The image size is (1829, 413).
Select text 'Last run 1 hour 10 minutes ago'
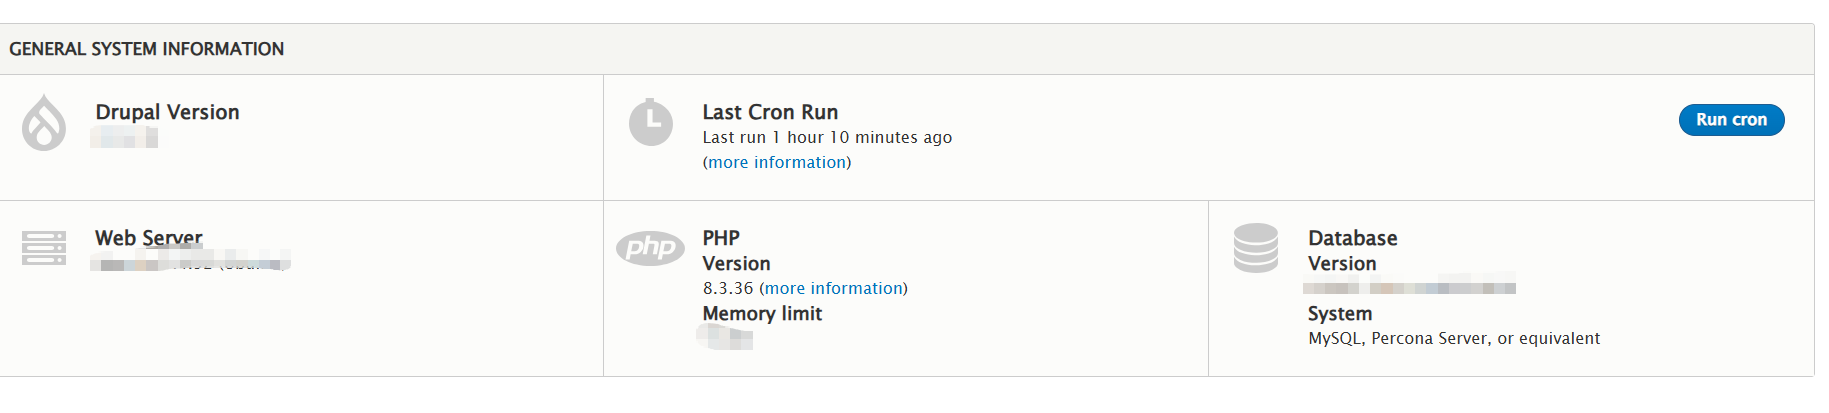click(827, 138)
